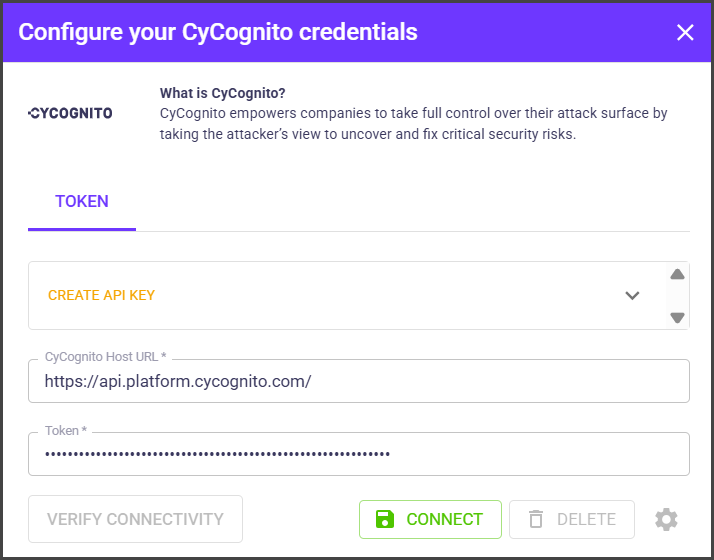Click the CyCognito description paragraph
Viewport: 714px width, 560px height.
point(413,123)
